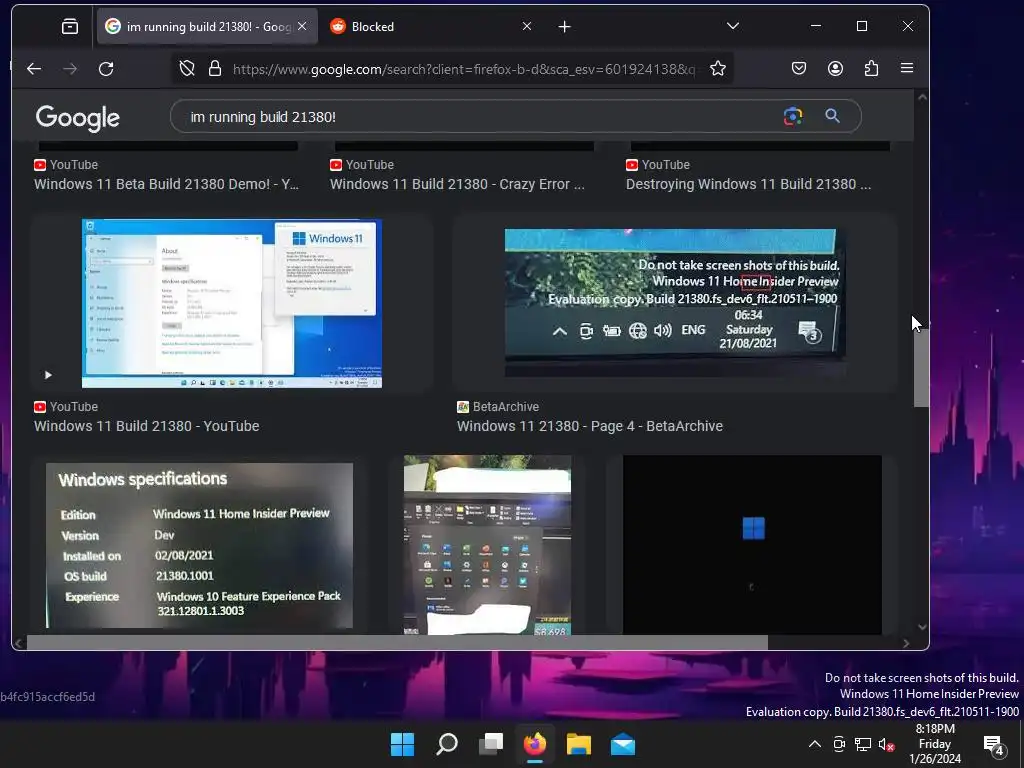View site security padlock information
The height and width of the screenshot is (768, 1024).
tap(214, 69)
